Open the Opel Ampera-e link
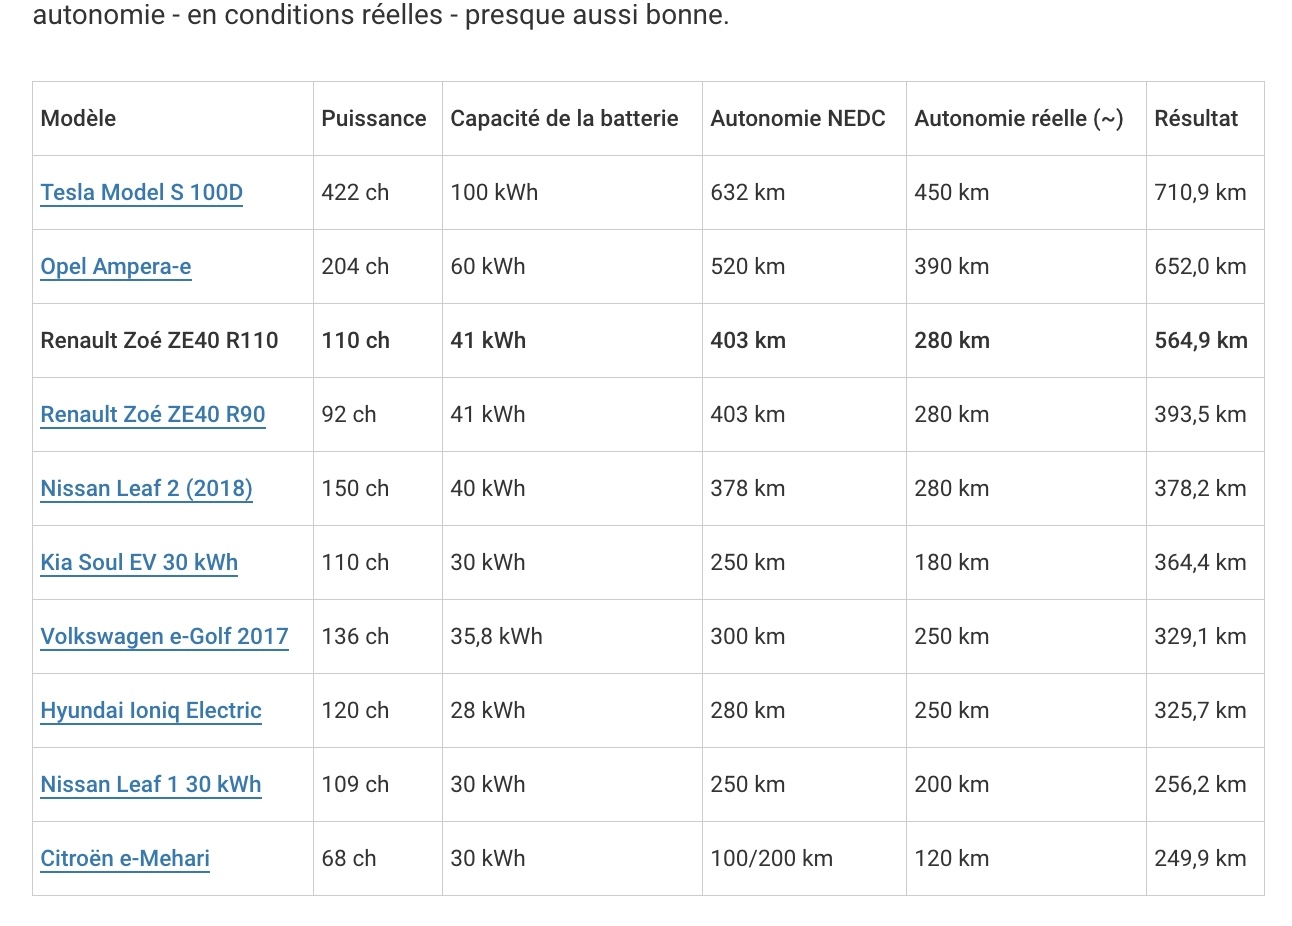The height and width of the screenshot is (926, 1292). (x=115, y=266)
